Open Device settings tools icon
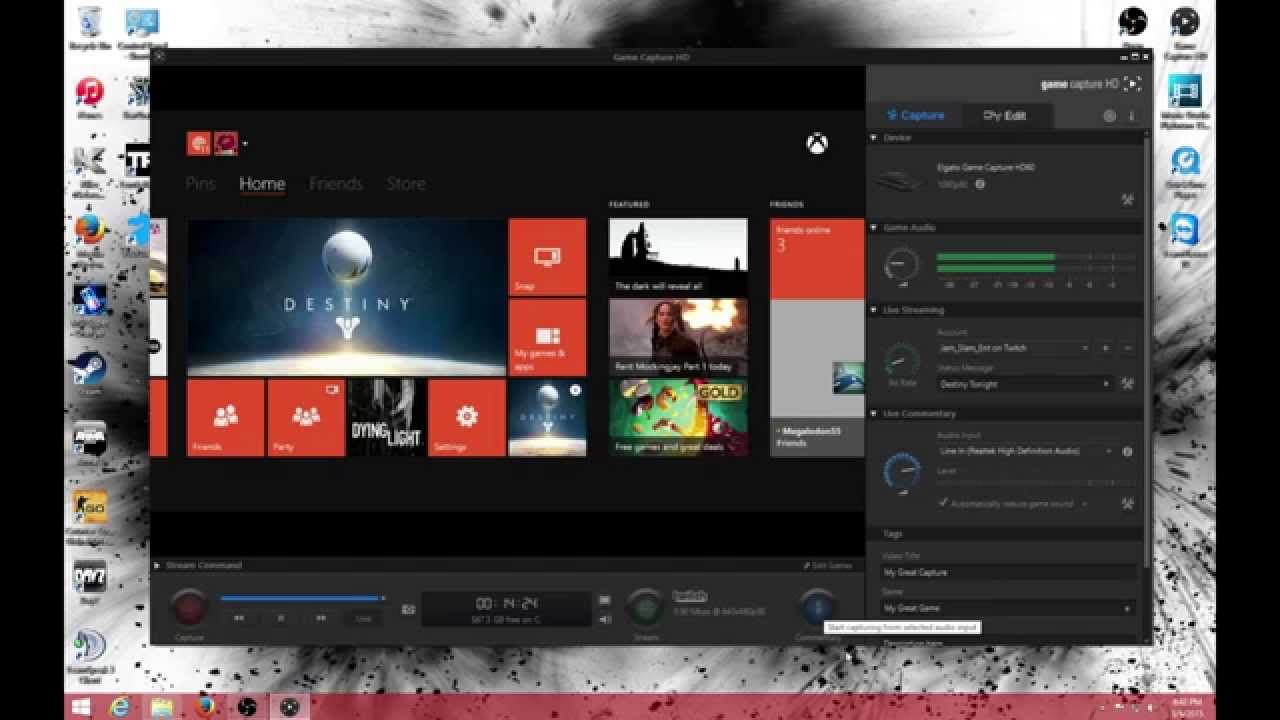This screenshot has height=720, width=1280. pos(1127,200)
